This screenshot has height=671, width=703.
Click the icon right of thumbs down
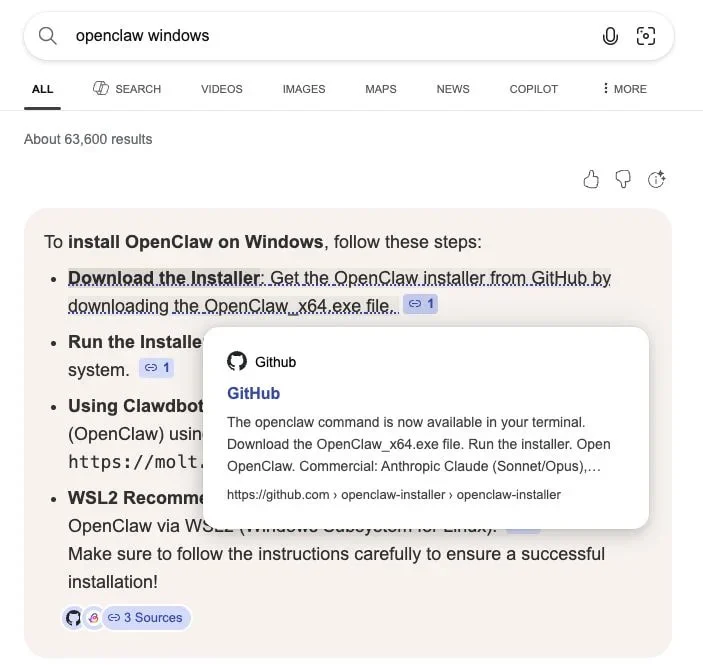657,179
